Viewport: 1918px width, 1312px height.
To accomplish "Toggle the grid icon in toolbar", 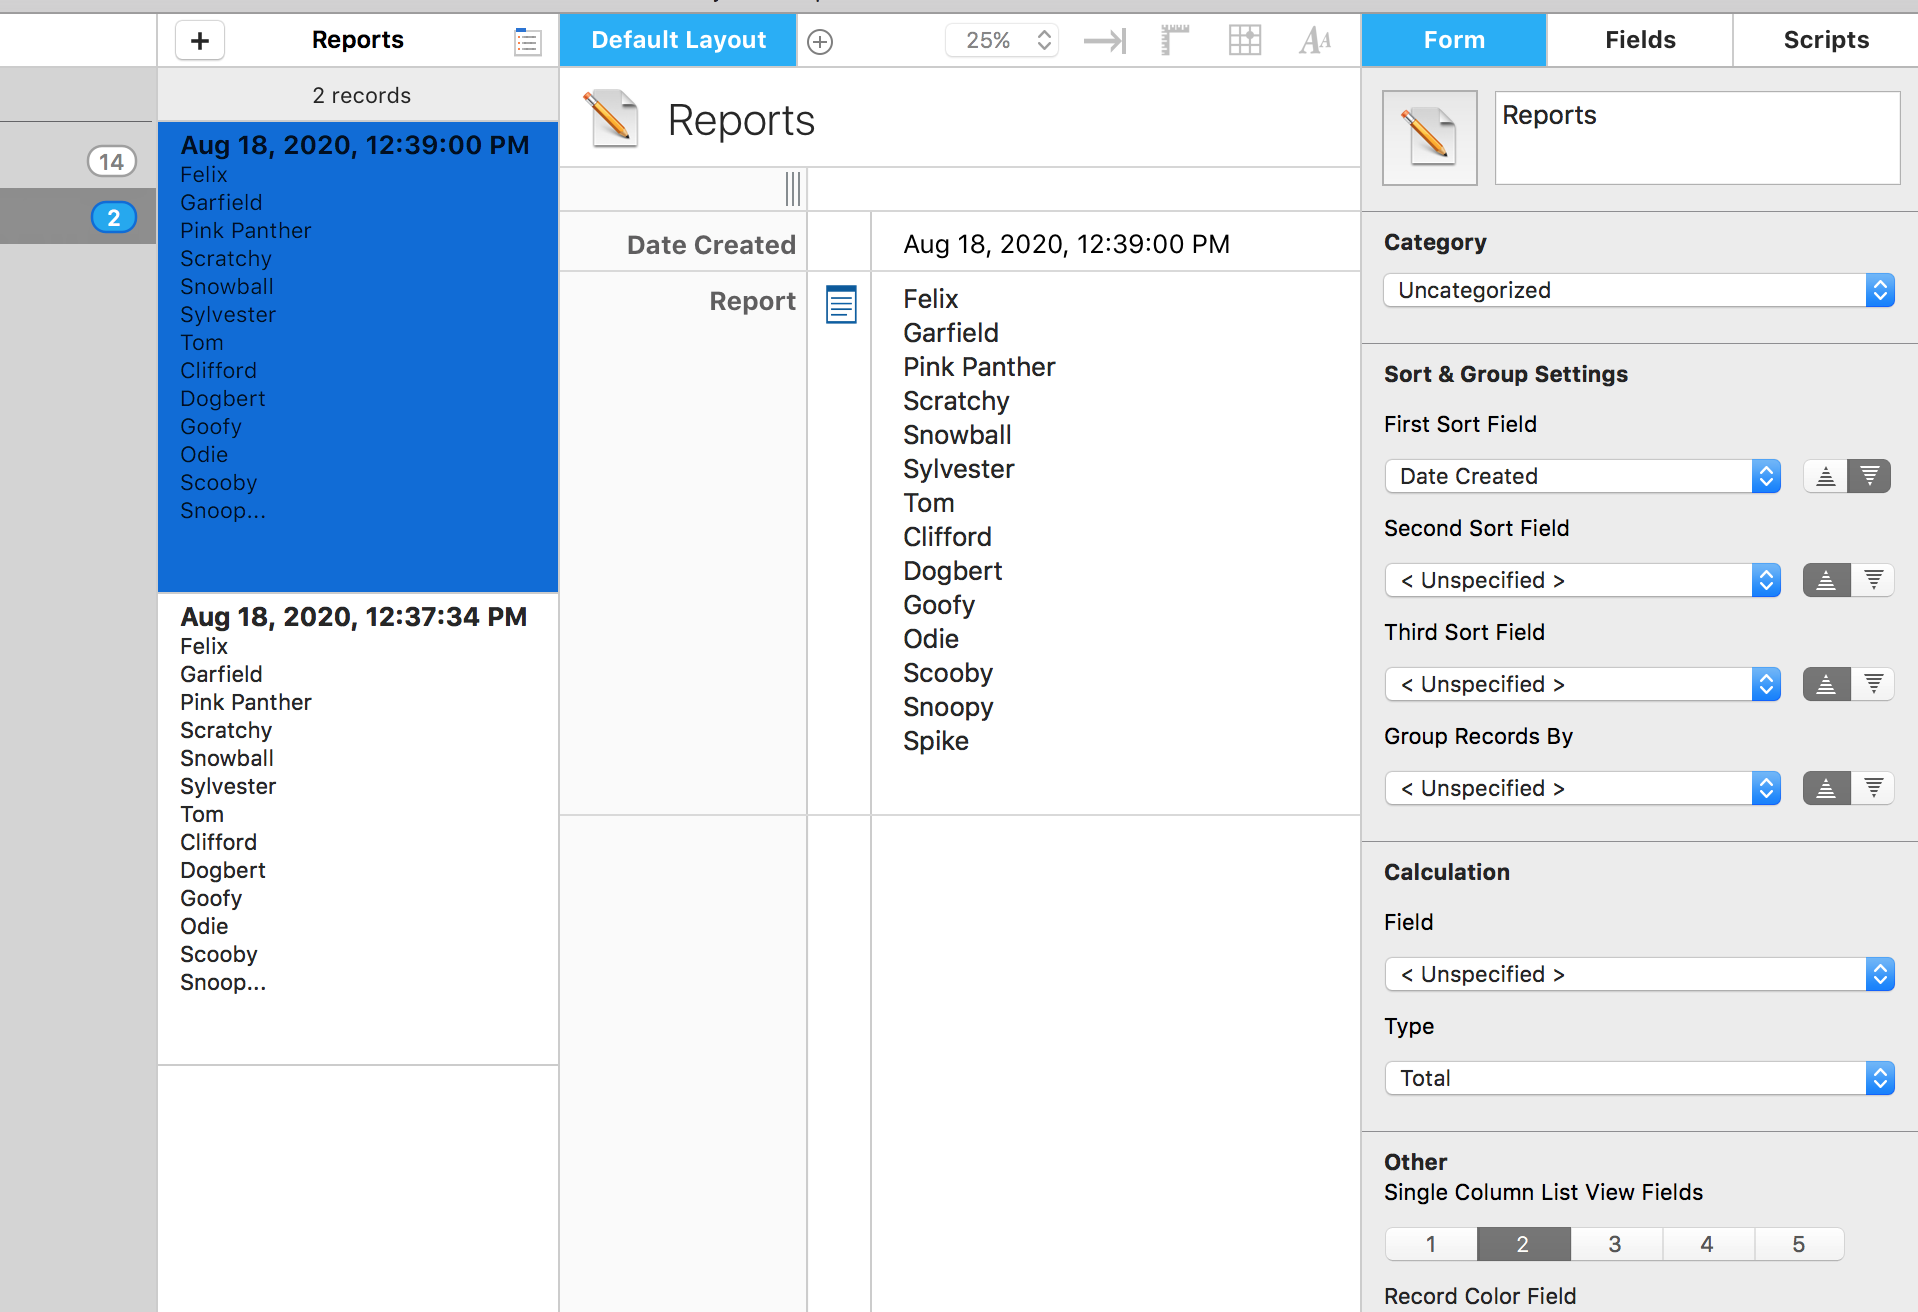I will (x=1244, y=41).
